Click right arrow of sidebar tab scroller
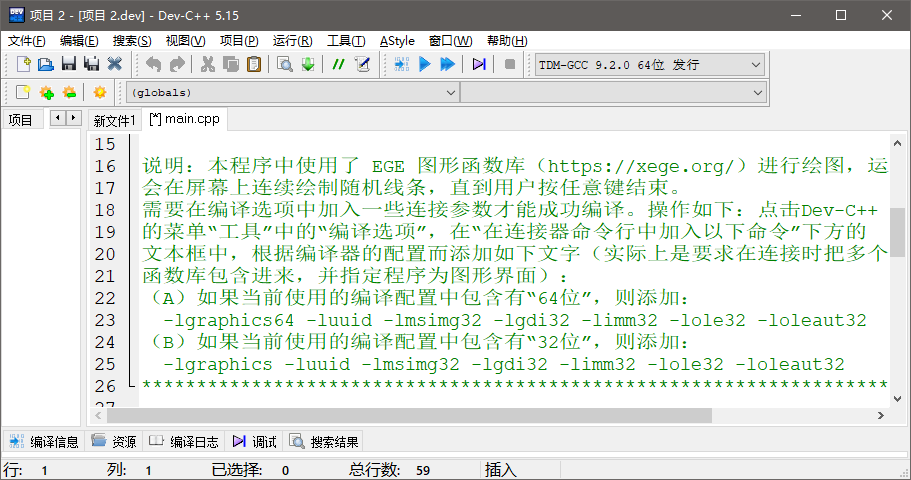Screen dimensions: 911x480 click(73, 118)
